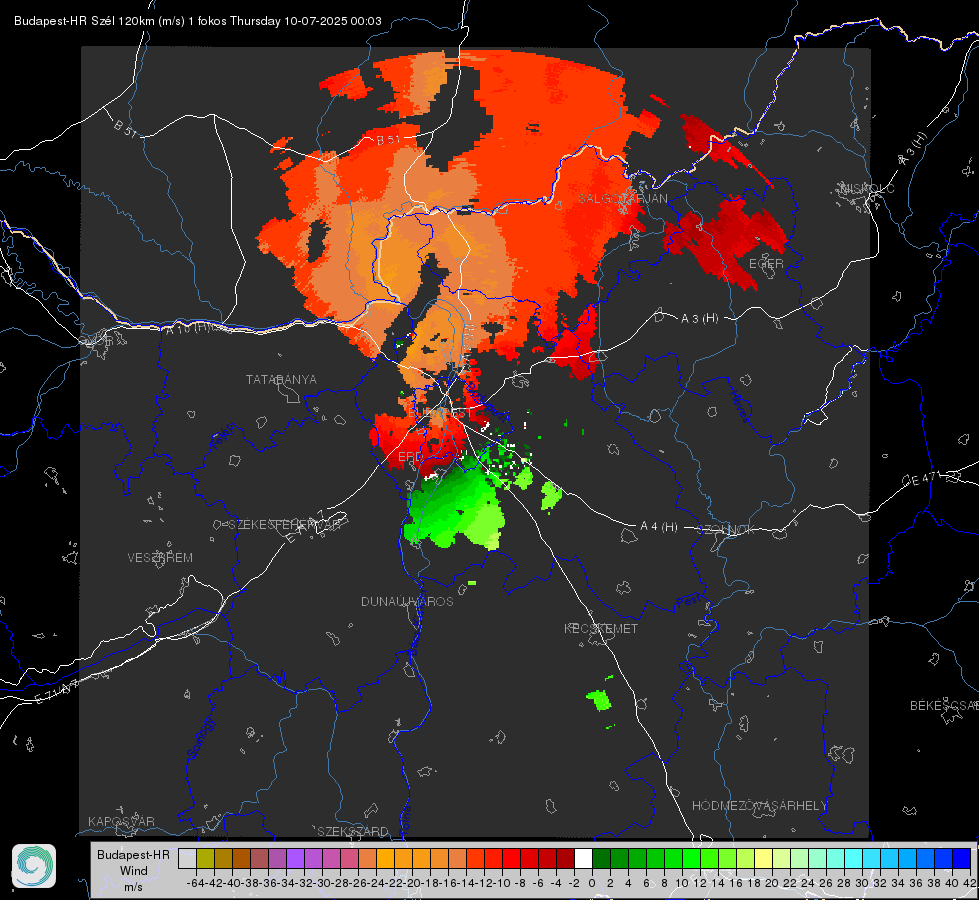Click the small green echo south of Kecskemét
This screenshot has height=900, width=979.
599,700
